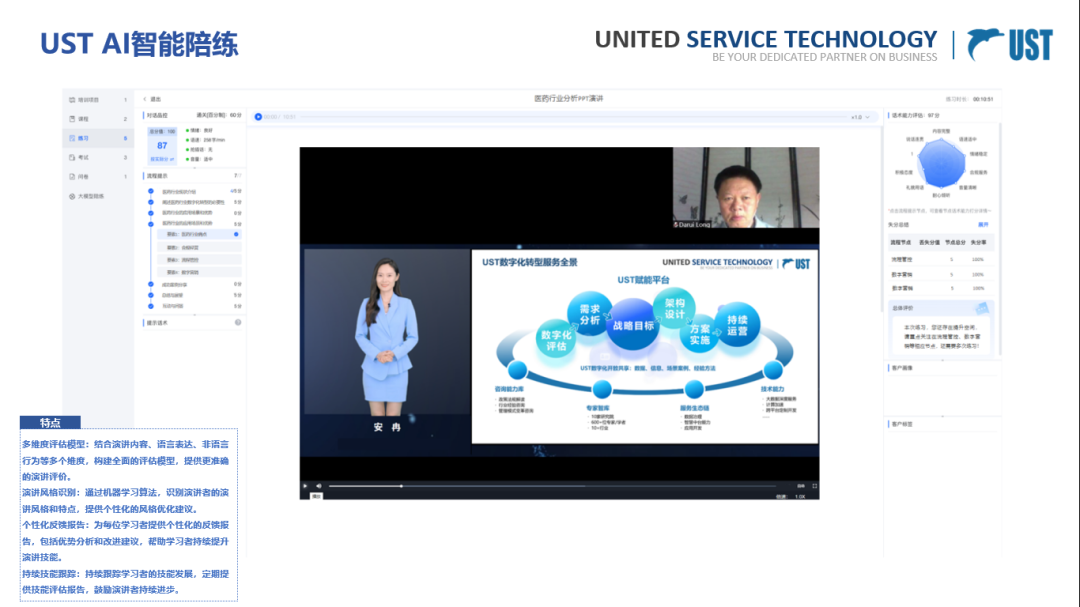Select the last process step node
Viewport: 1080px width, 607px height.
pos(151,306)
